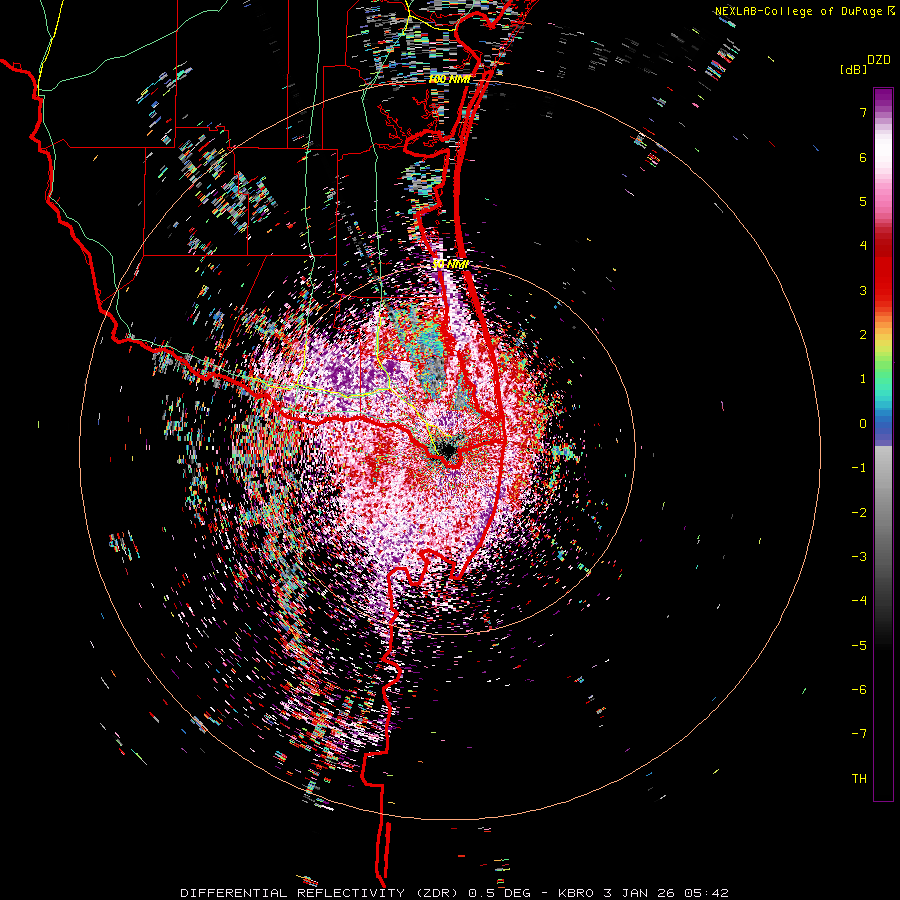The width and height of the screenshot is (900, 900).
Task: Click the NEXLAB-College of DuPage title text
Action: coord(798,11)
